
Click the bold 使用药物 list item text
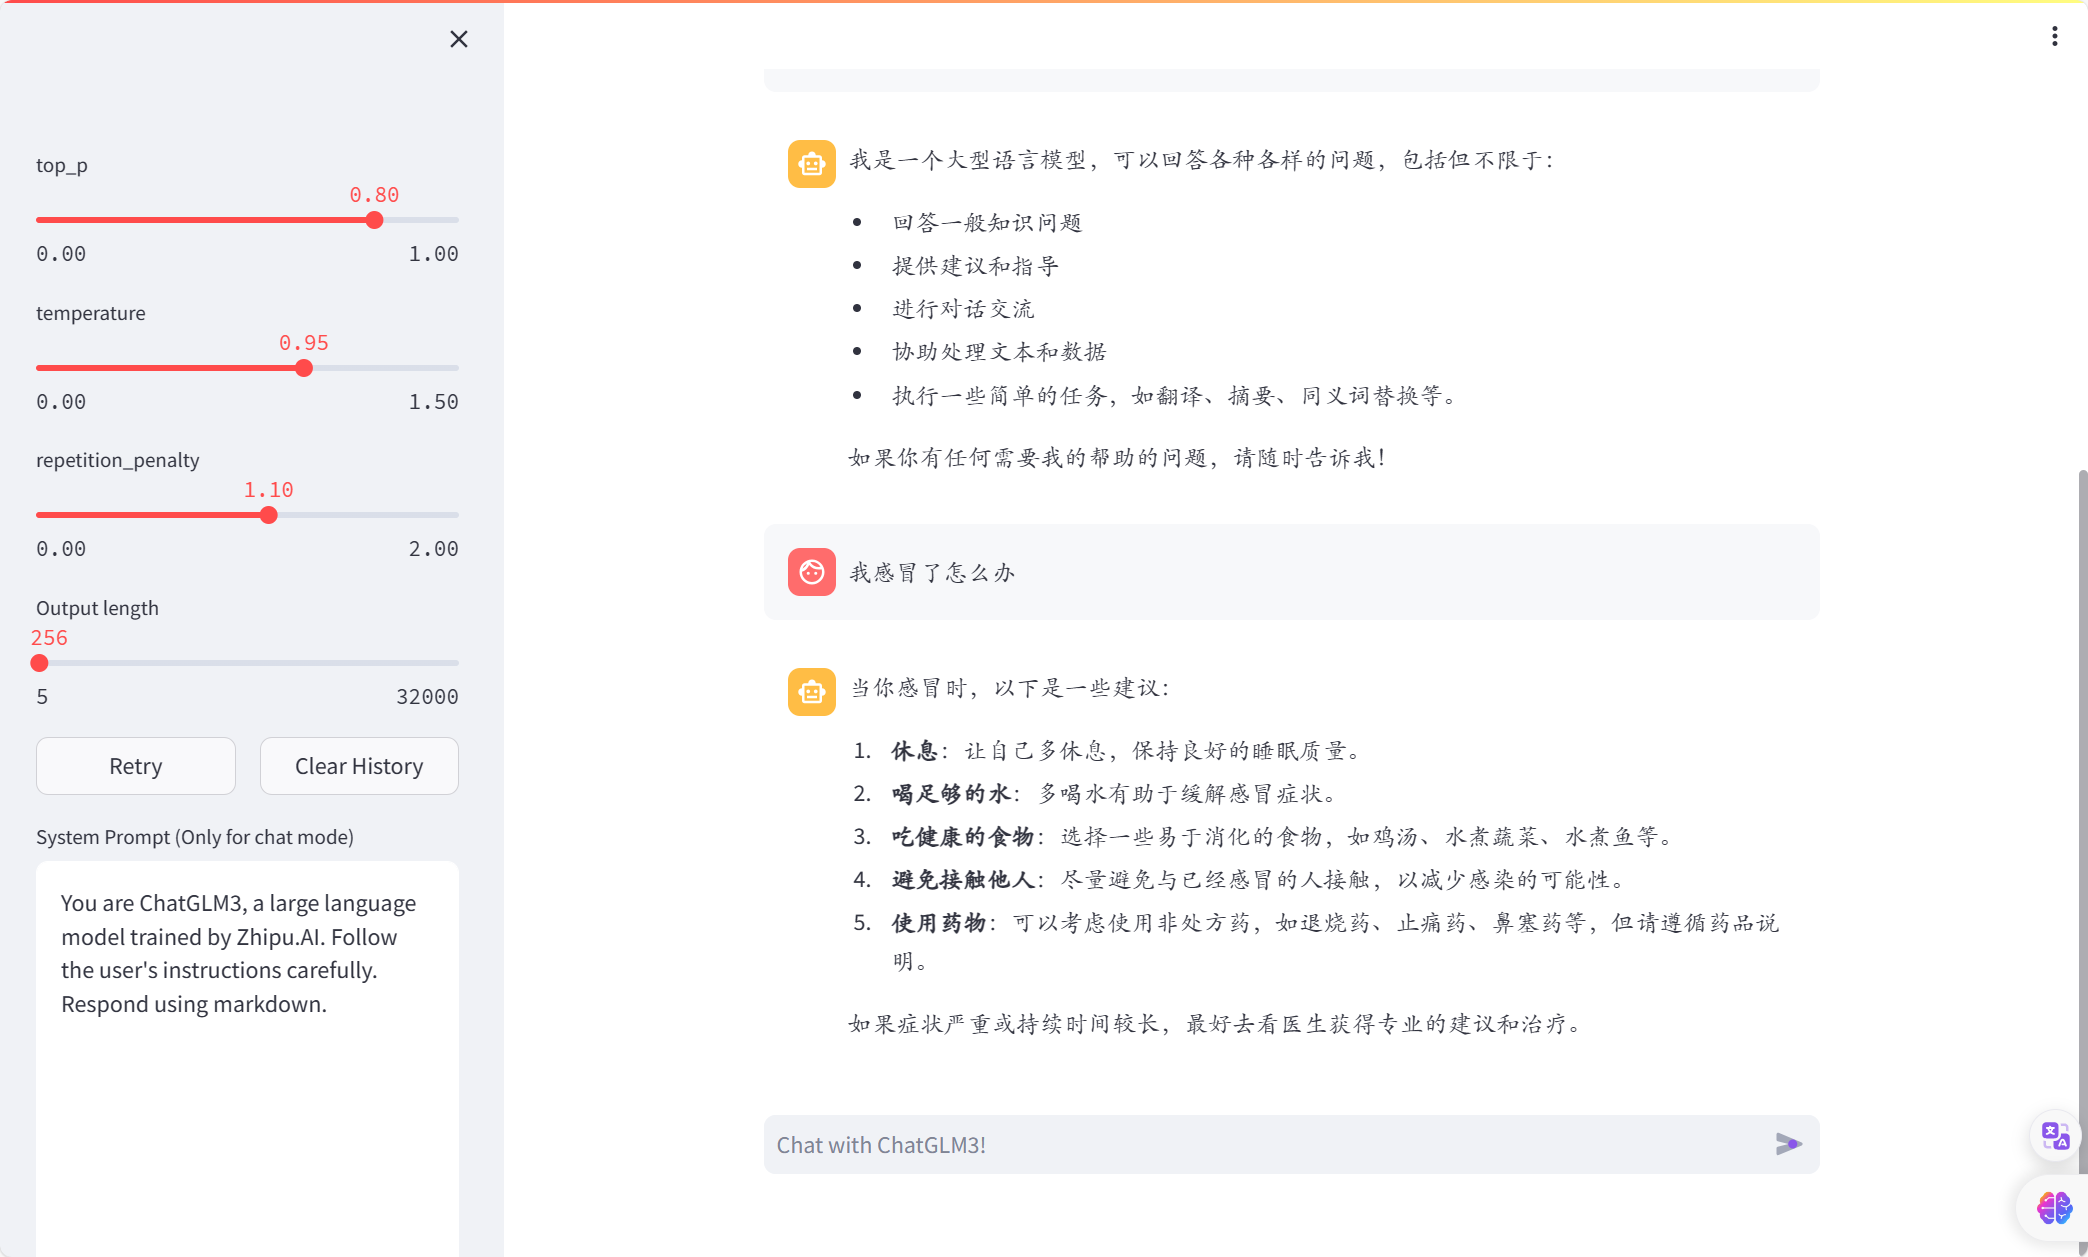(x=938, y=923)
